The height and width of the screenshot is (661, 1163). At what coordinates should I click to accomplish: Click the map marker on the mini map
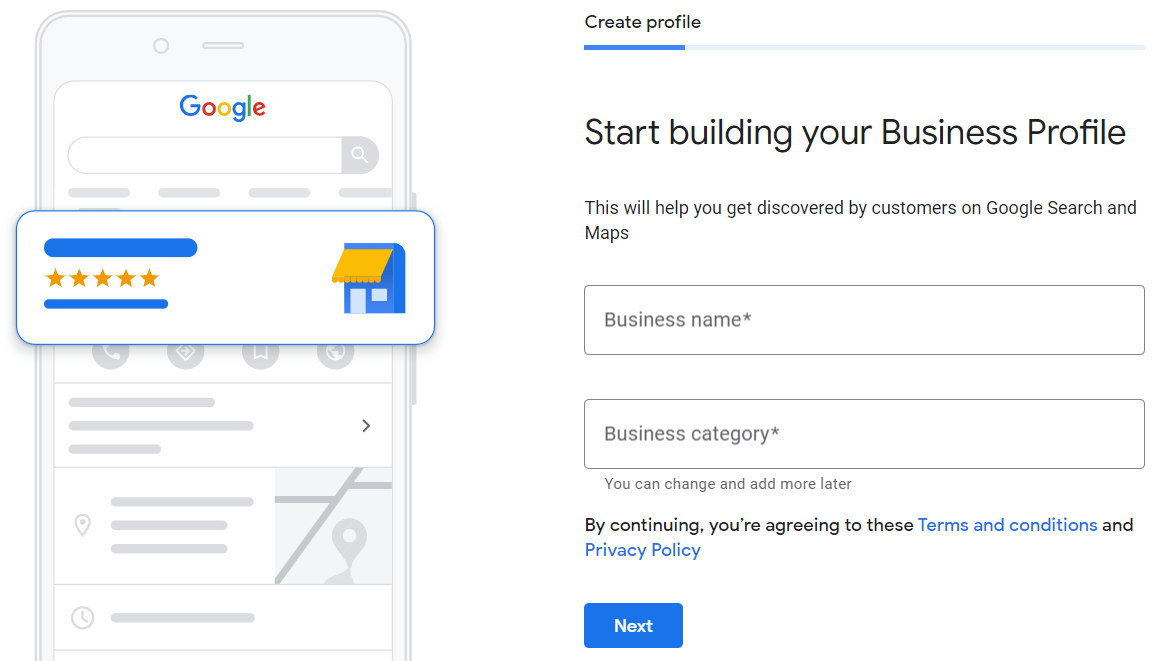[349, 541]
